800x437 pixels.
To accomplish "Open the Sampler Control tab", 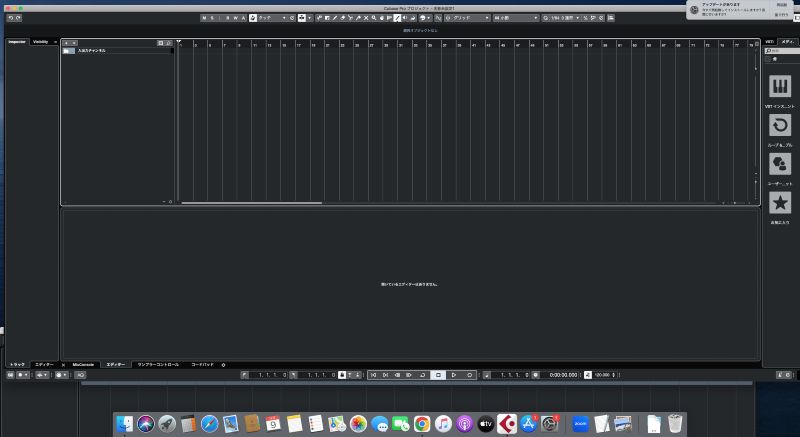I will [x=158, y=365].
